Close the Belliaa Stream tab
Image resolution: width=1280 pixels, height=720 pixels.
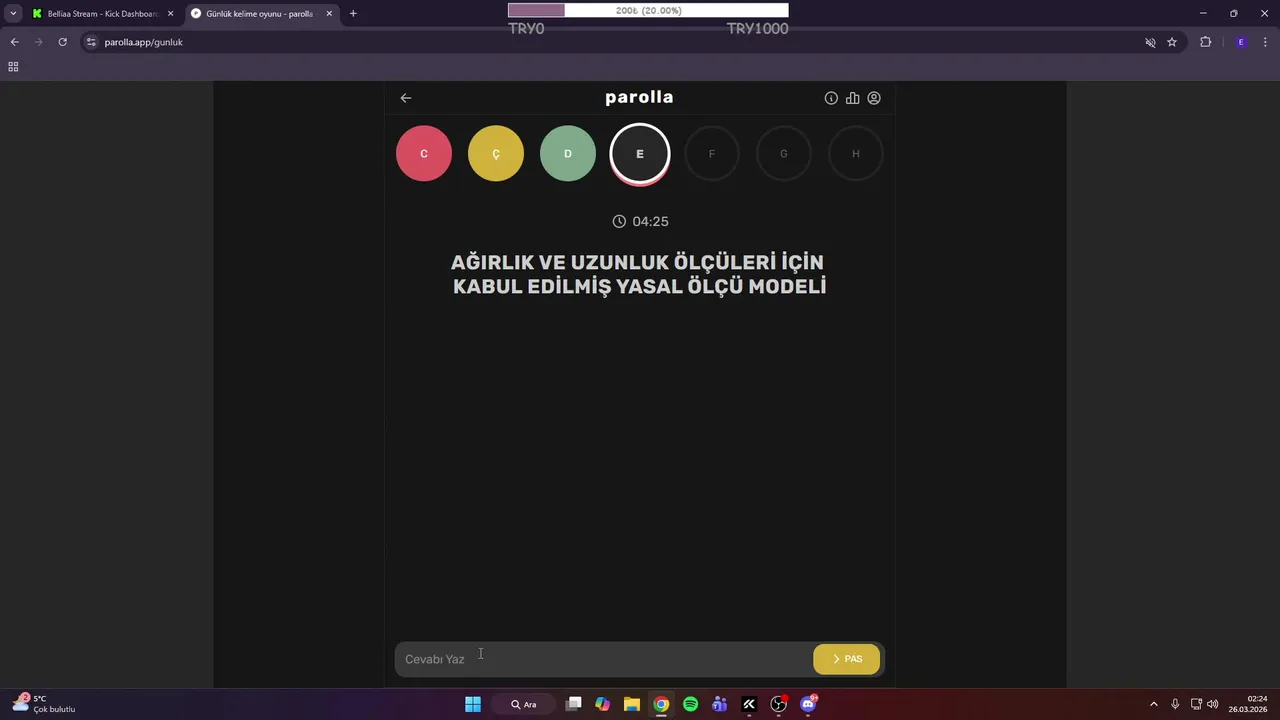[x=170, y=14]
